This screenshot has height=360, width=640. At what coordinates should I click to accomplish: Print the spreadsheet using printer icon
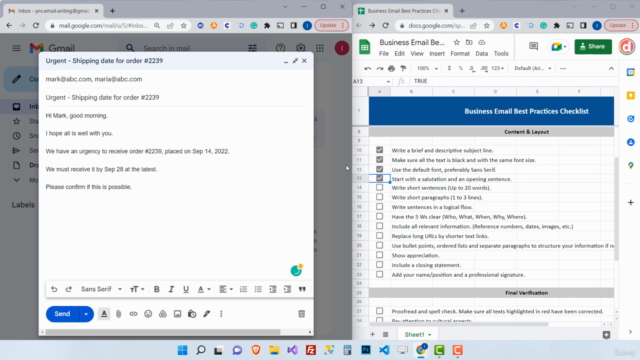pyautogui.click(x=391, y=69)
